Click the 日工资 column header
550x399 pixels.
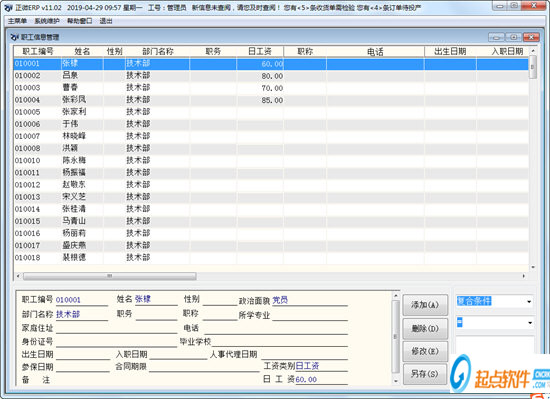(x=260, y=52)
